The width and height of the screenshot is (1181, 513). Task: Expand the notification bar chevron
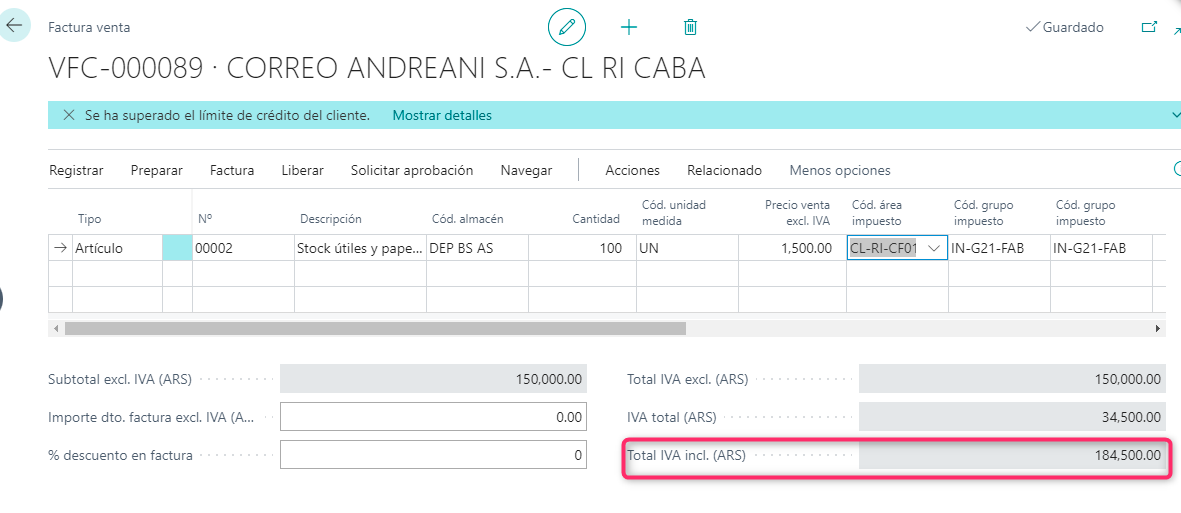(x=1176, y=115)
